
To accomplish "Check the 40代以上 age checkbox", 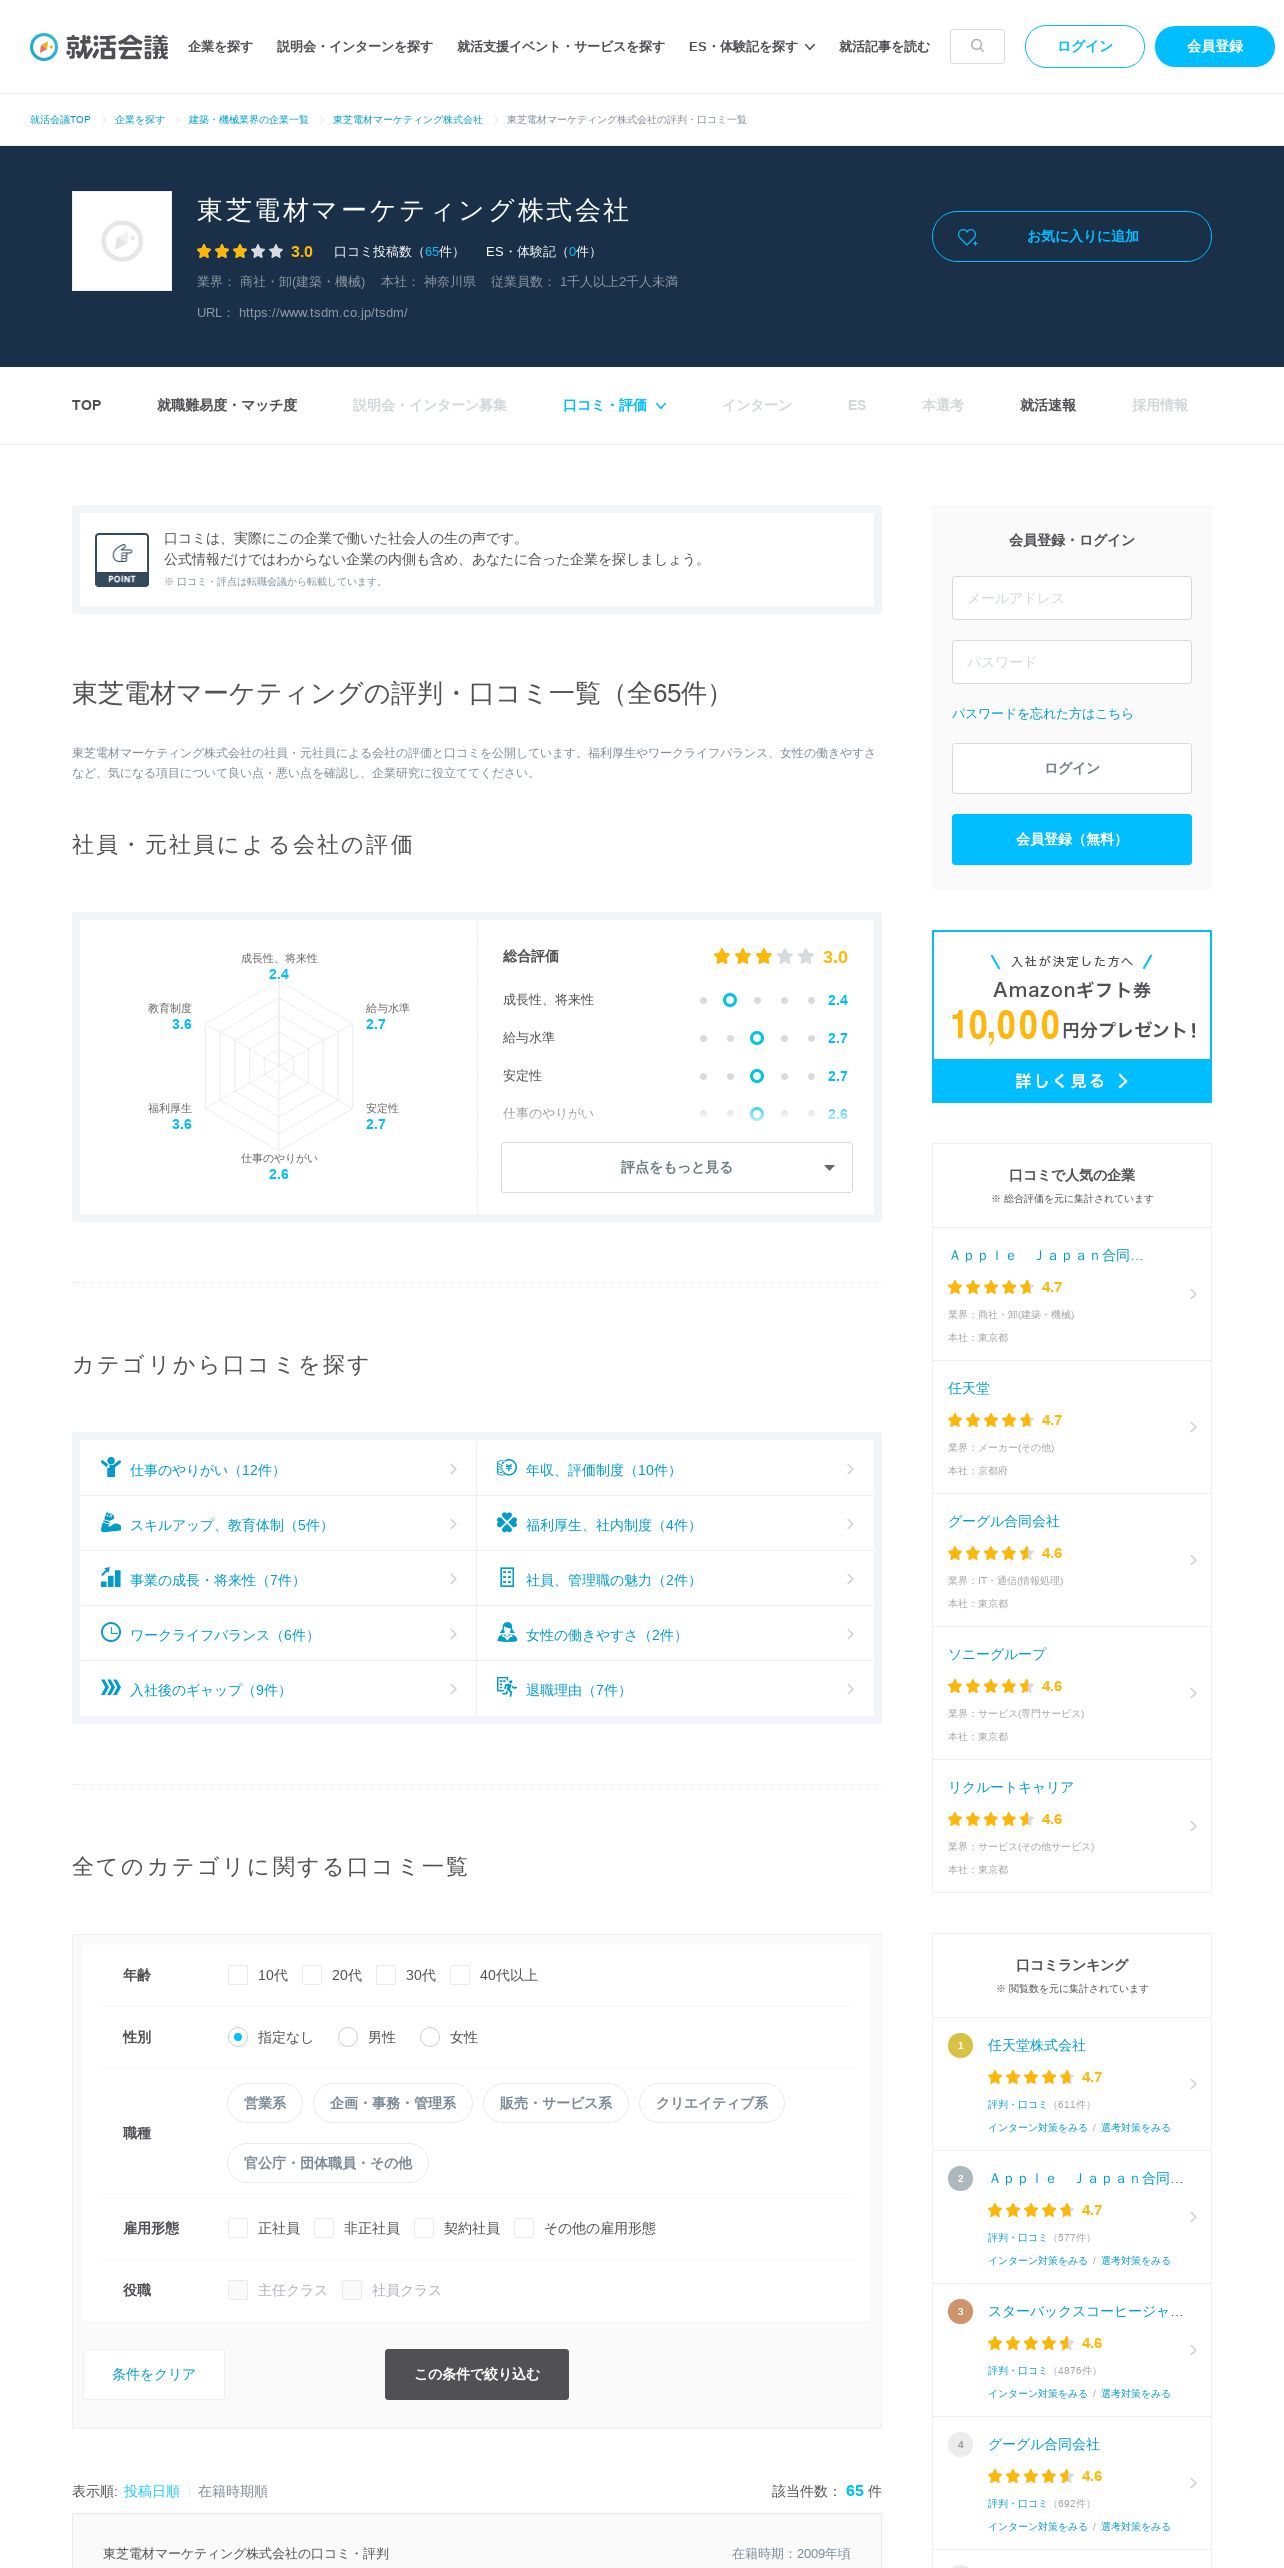I will [x=460, y=1975].
